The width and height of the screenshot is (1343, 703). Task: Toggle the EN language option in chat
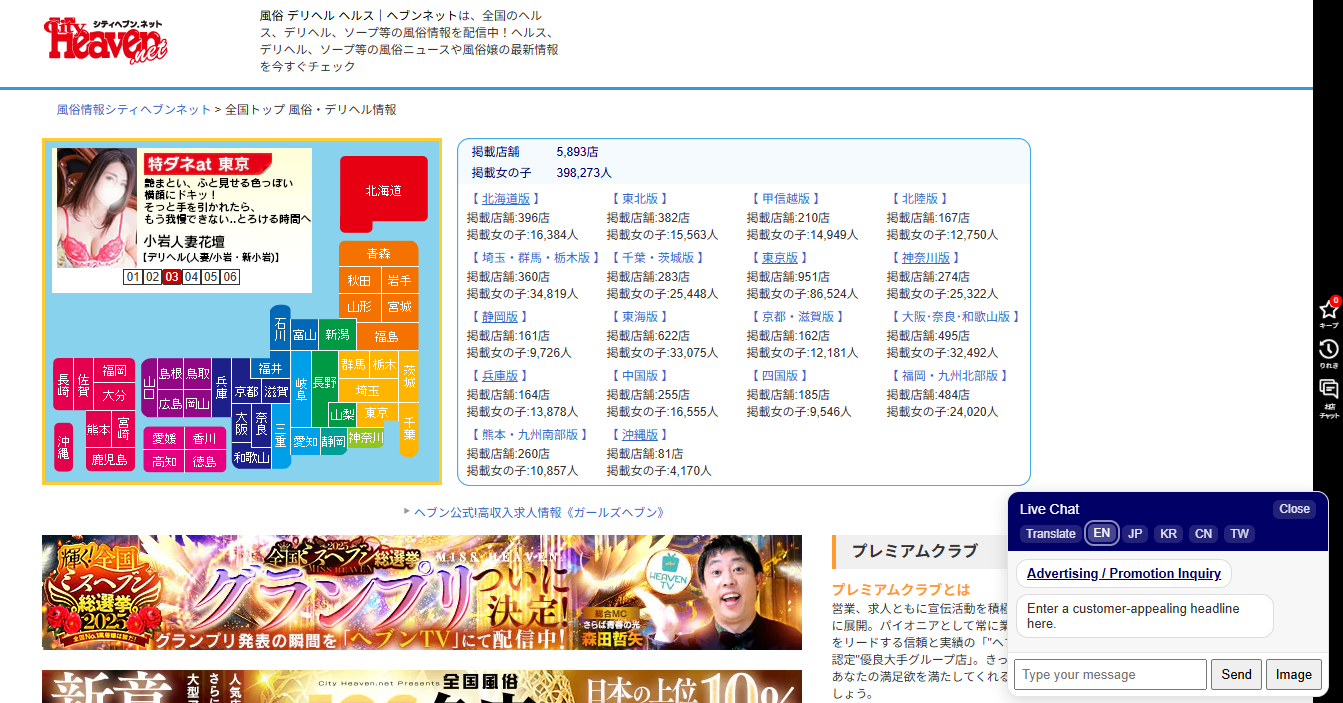[x=1101, y=533]
